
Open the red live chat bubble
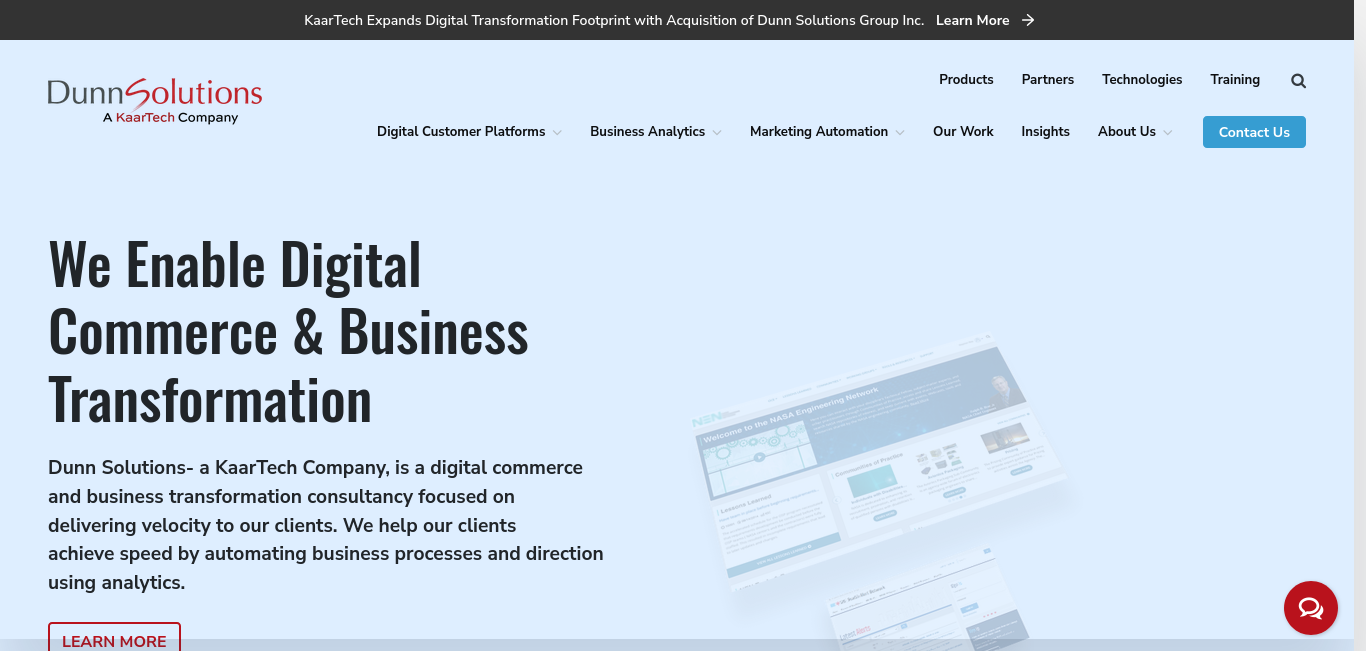click(x=1311, y=608)
